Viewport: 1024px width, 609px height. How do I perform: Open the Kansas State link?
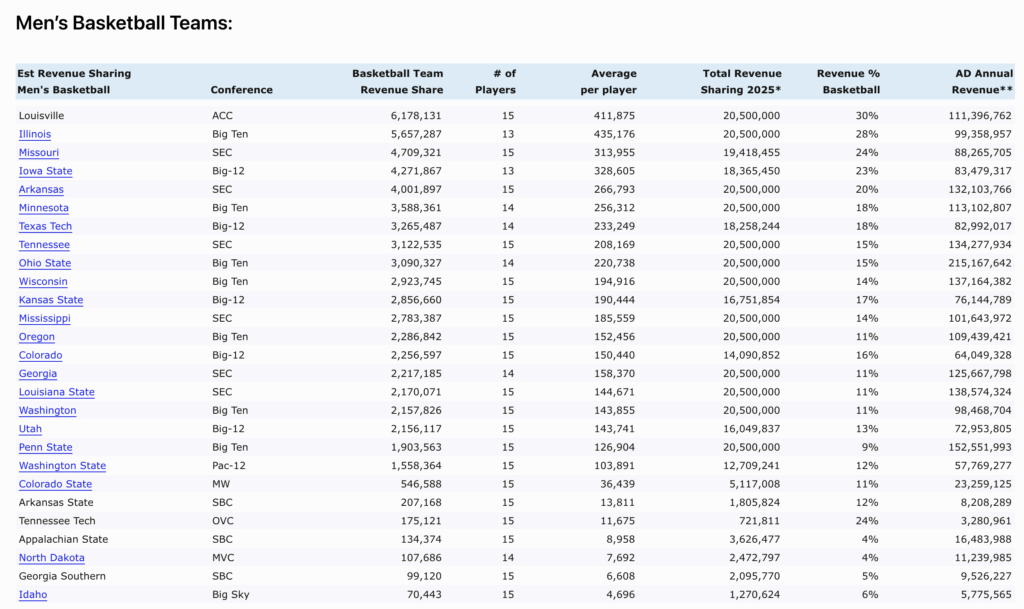point(51,300)
